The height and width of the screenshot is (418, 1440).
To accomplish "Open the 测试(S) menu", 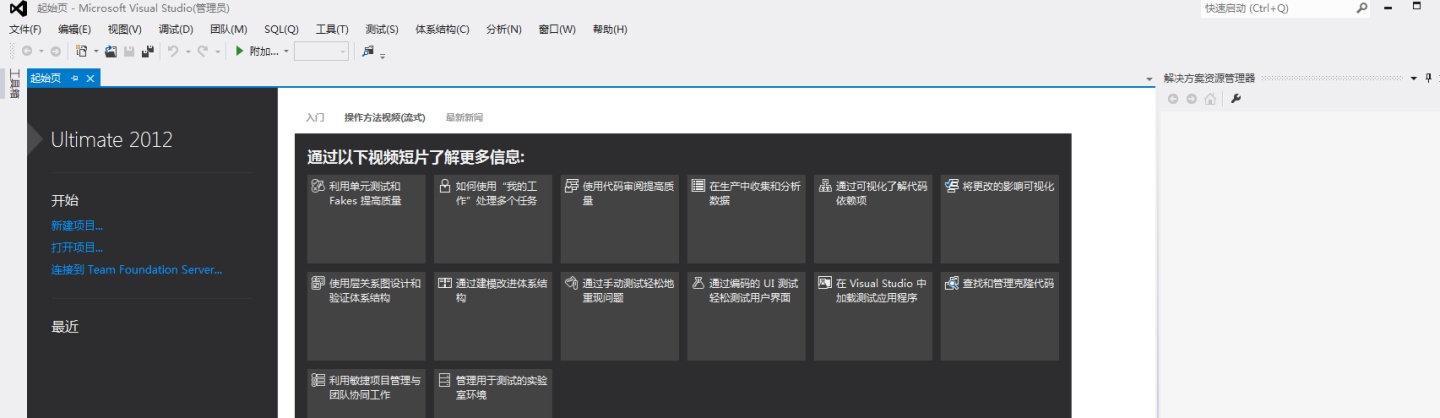I will click(382, 29).
